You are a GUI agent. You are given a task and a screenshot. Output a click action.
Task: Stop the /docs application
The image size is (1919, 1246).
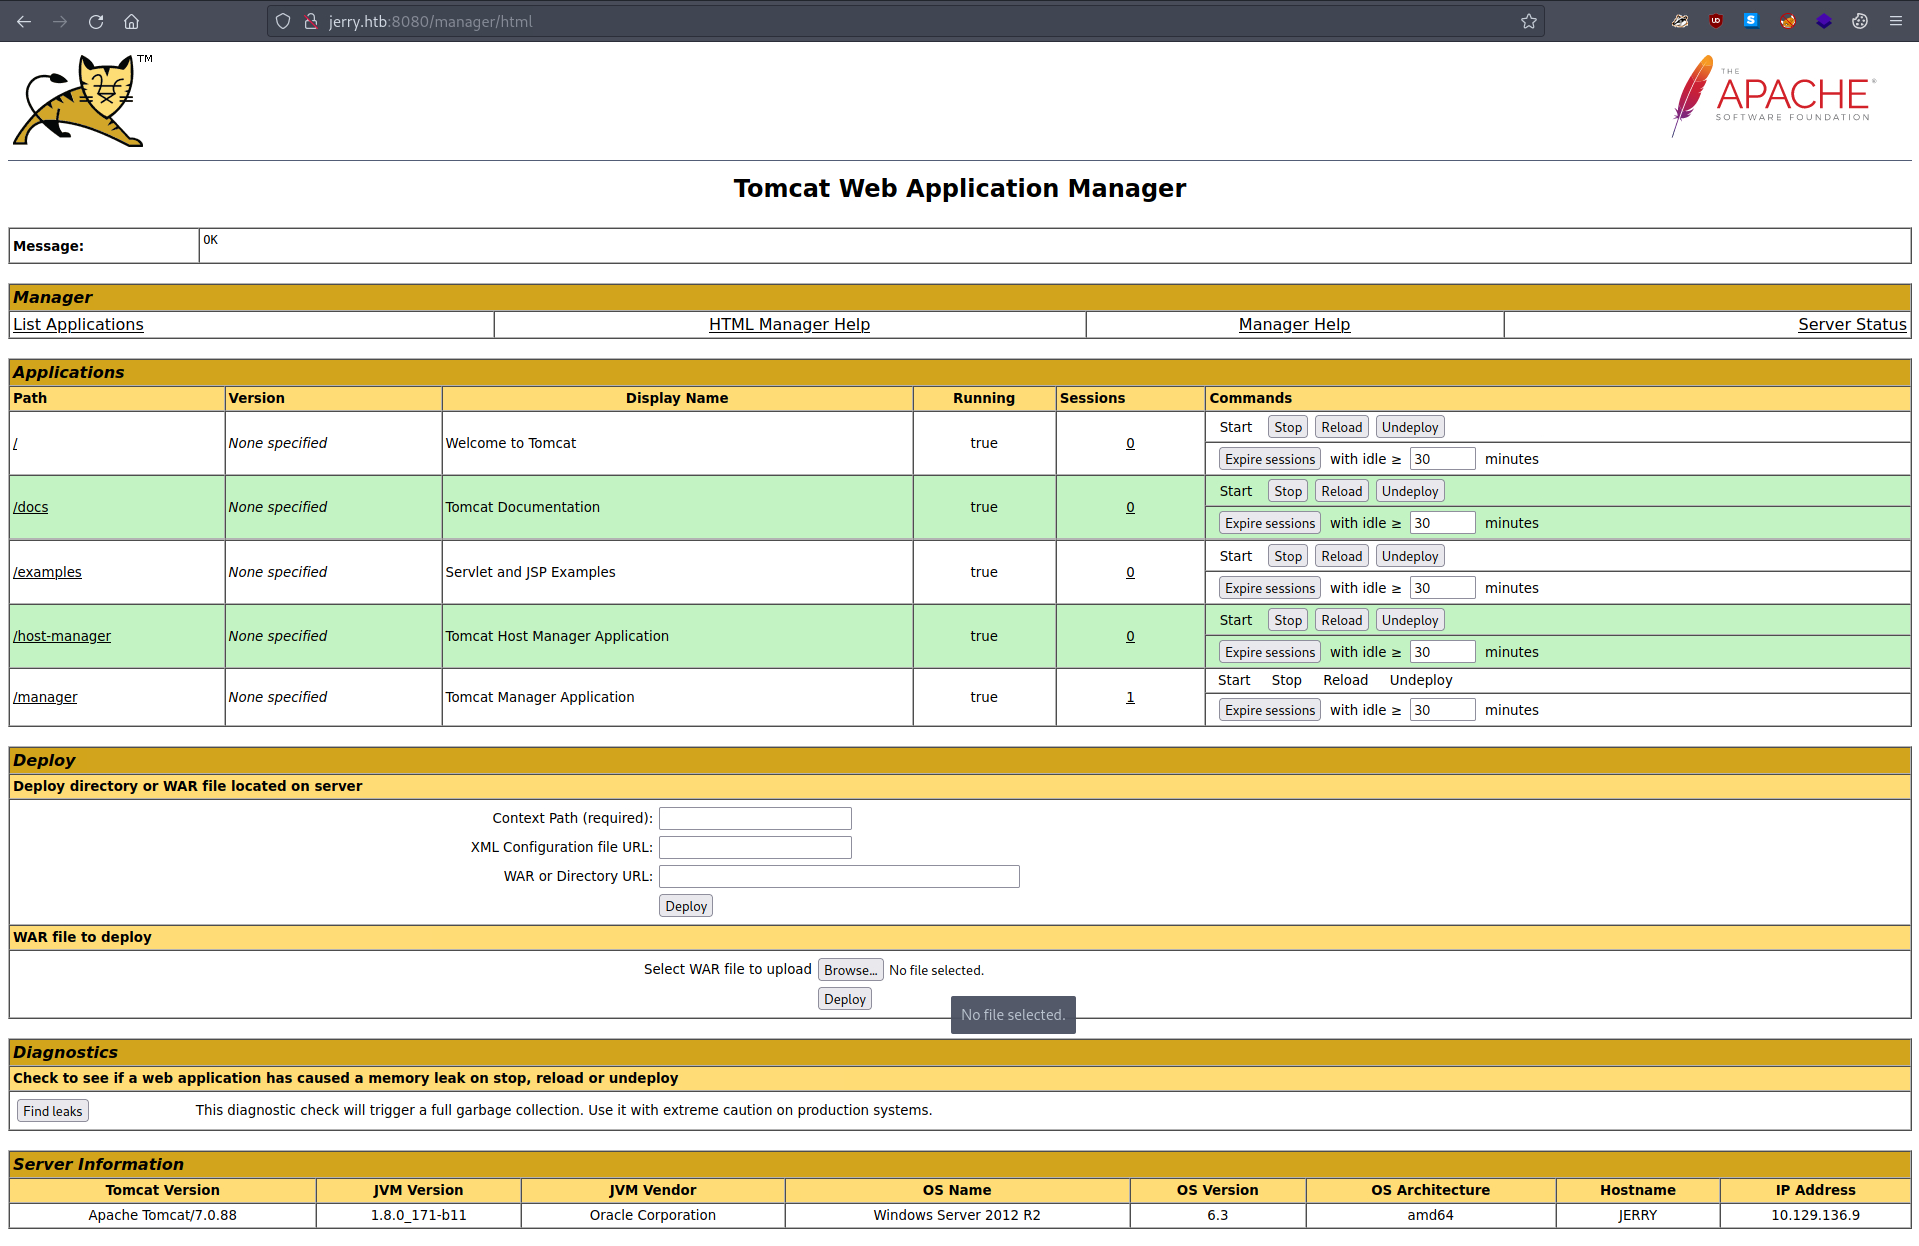tap(1288, 491)
